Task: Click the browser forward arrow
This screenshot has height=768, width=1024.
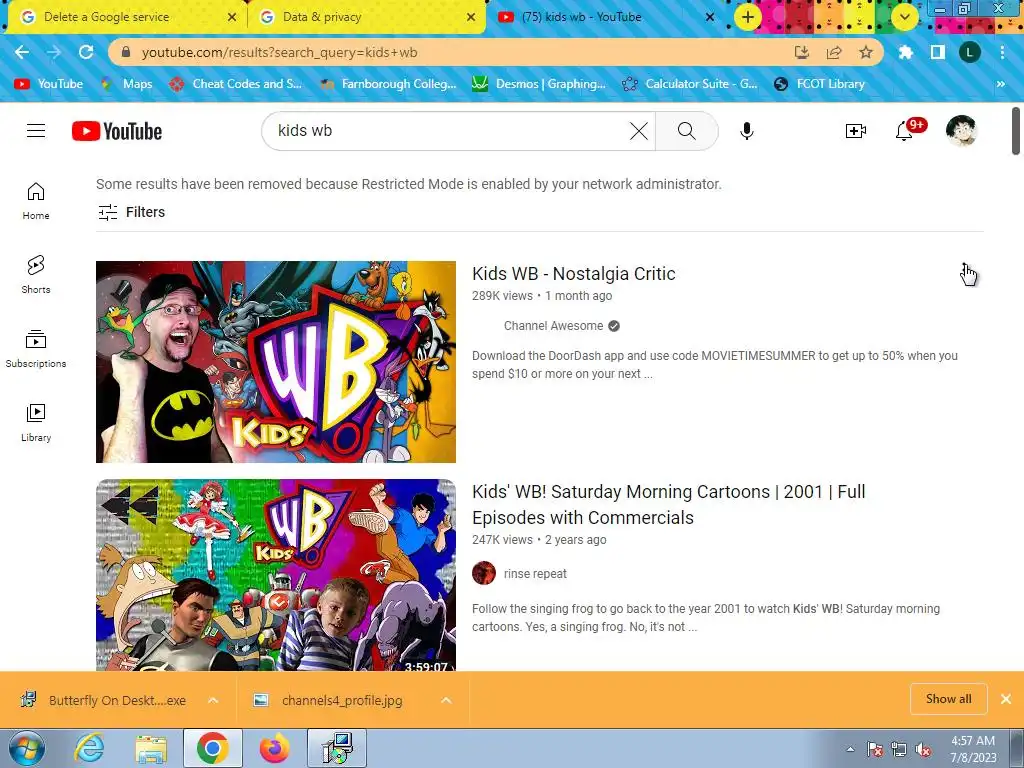Action: tap(54, 52)
